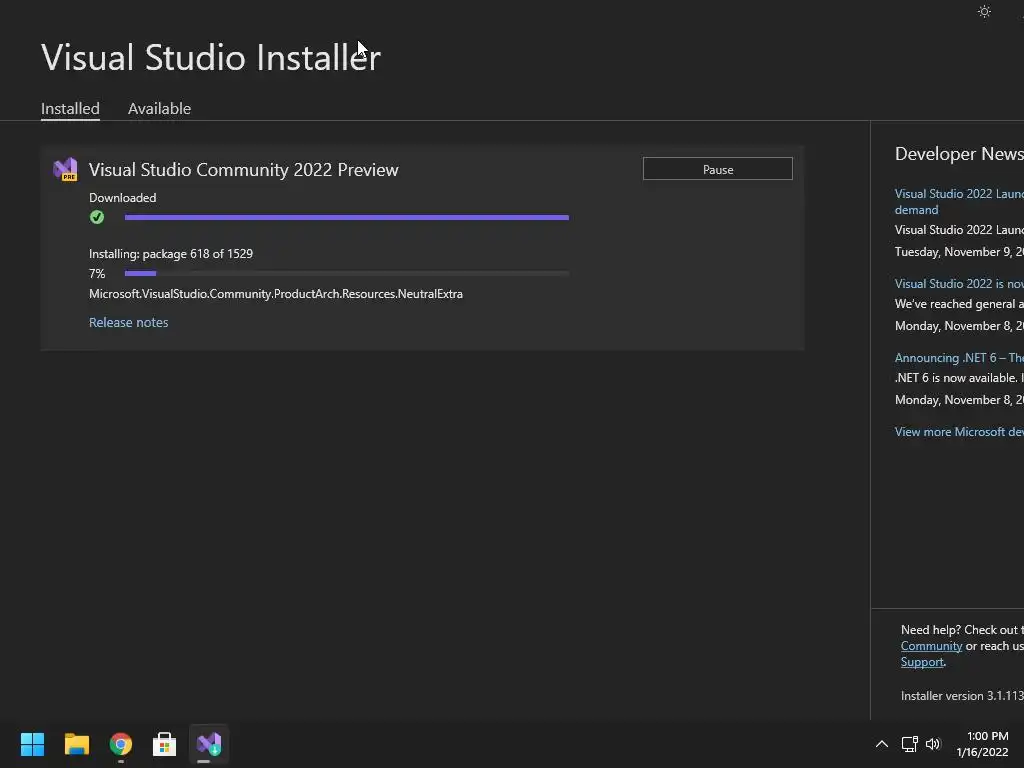Screen dimensions: 1024x768
Task: Open the Windows Start menu
Action: pos(32,744)
